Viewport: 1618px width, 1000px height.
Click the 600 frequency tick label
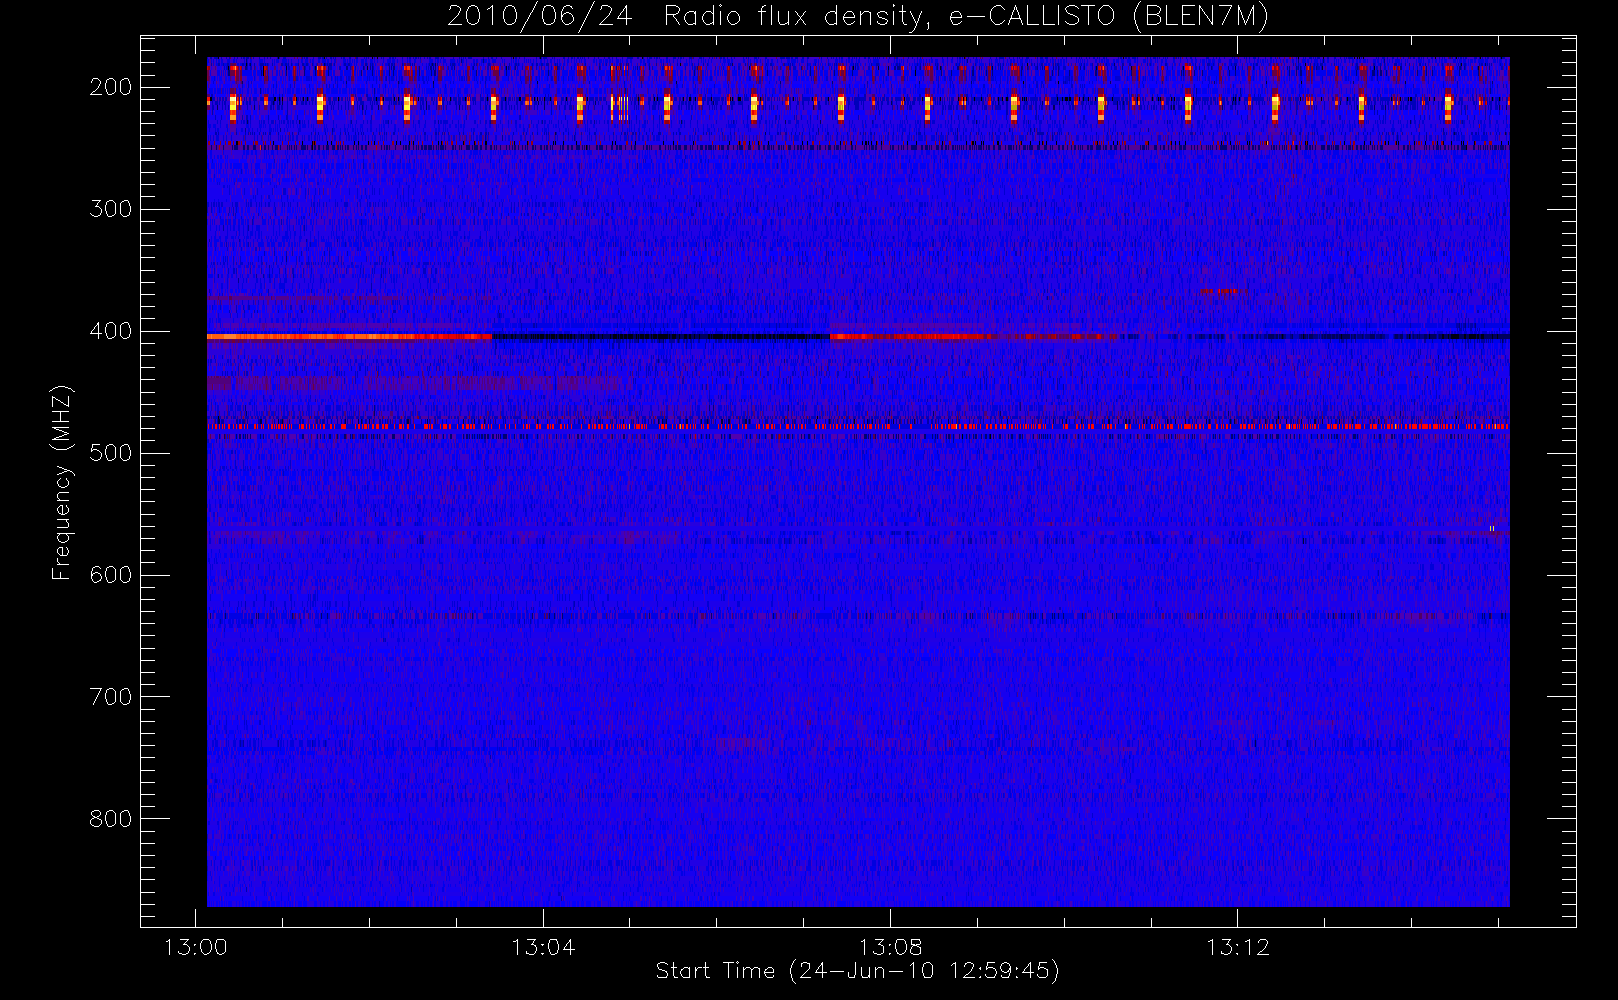click(111, 575)
